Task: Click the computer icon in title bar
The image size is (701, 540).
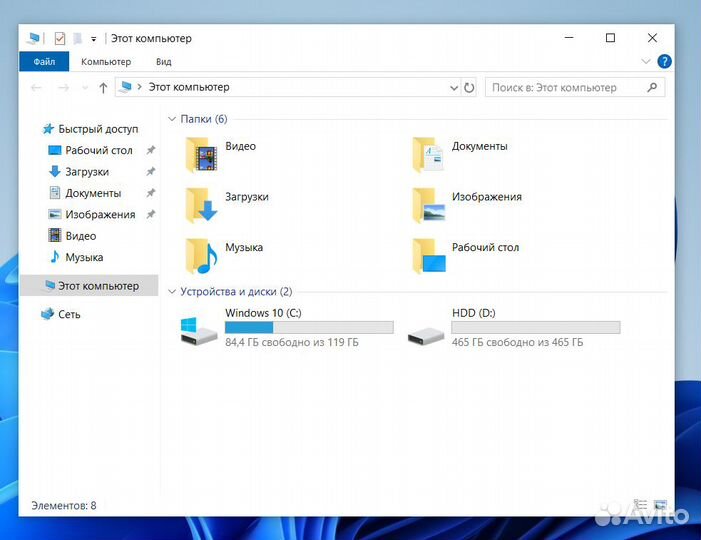Action: (x=33, y=38)
